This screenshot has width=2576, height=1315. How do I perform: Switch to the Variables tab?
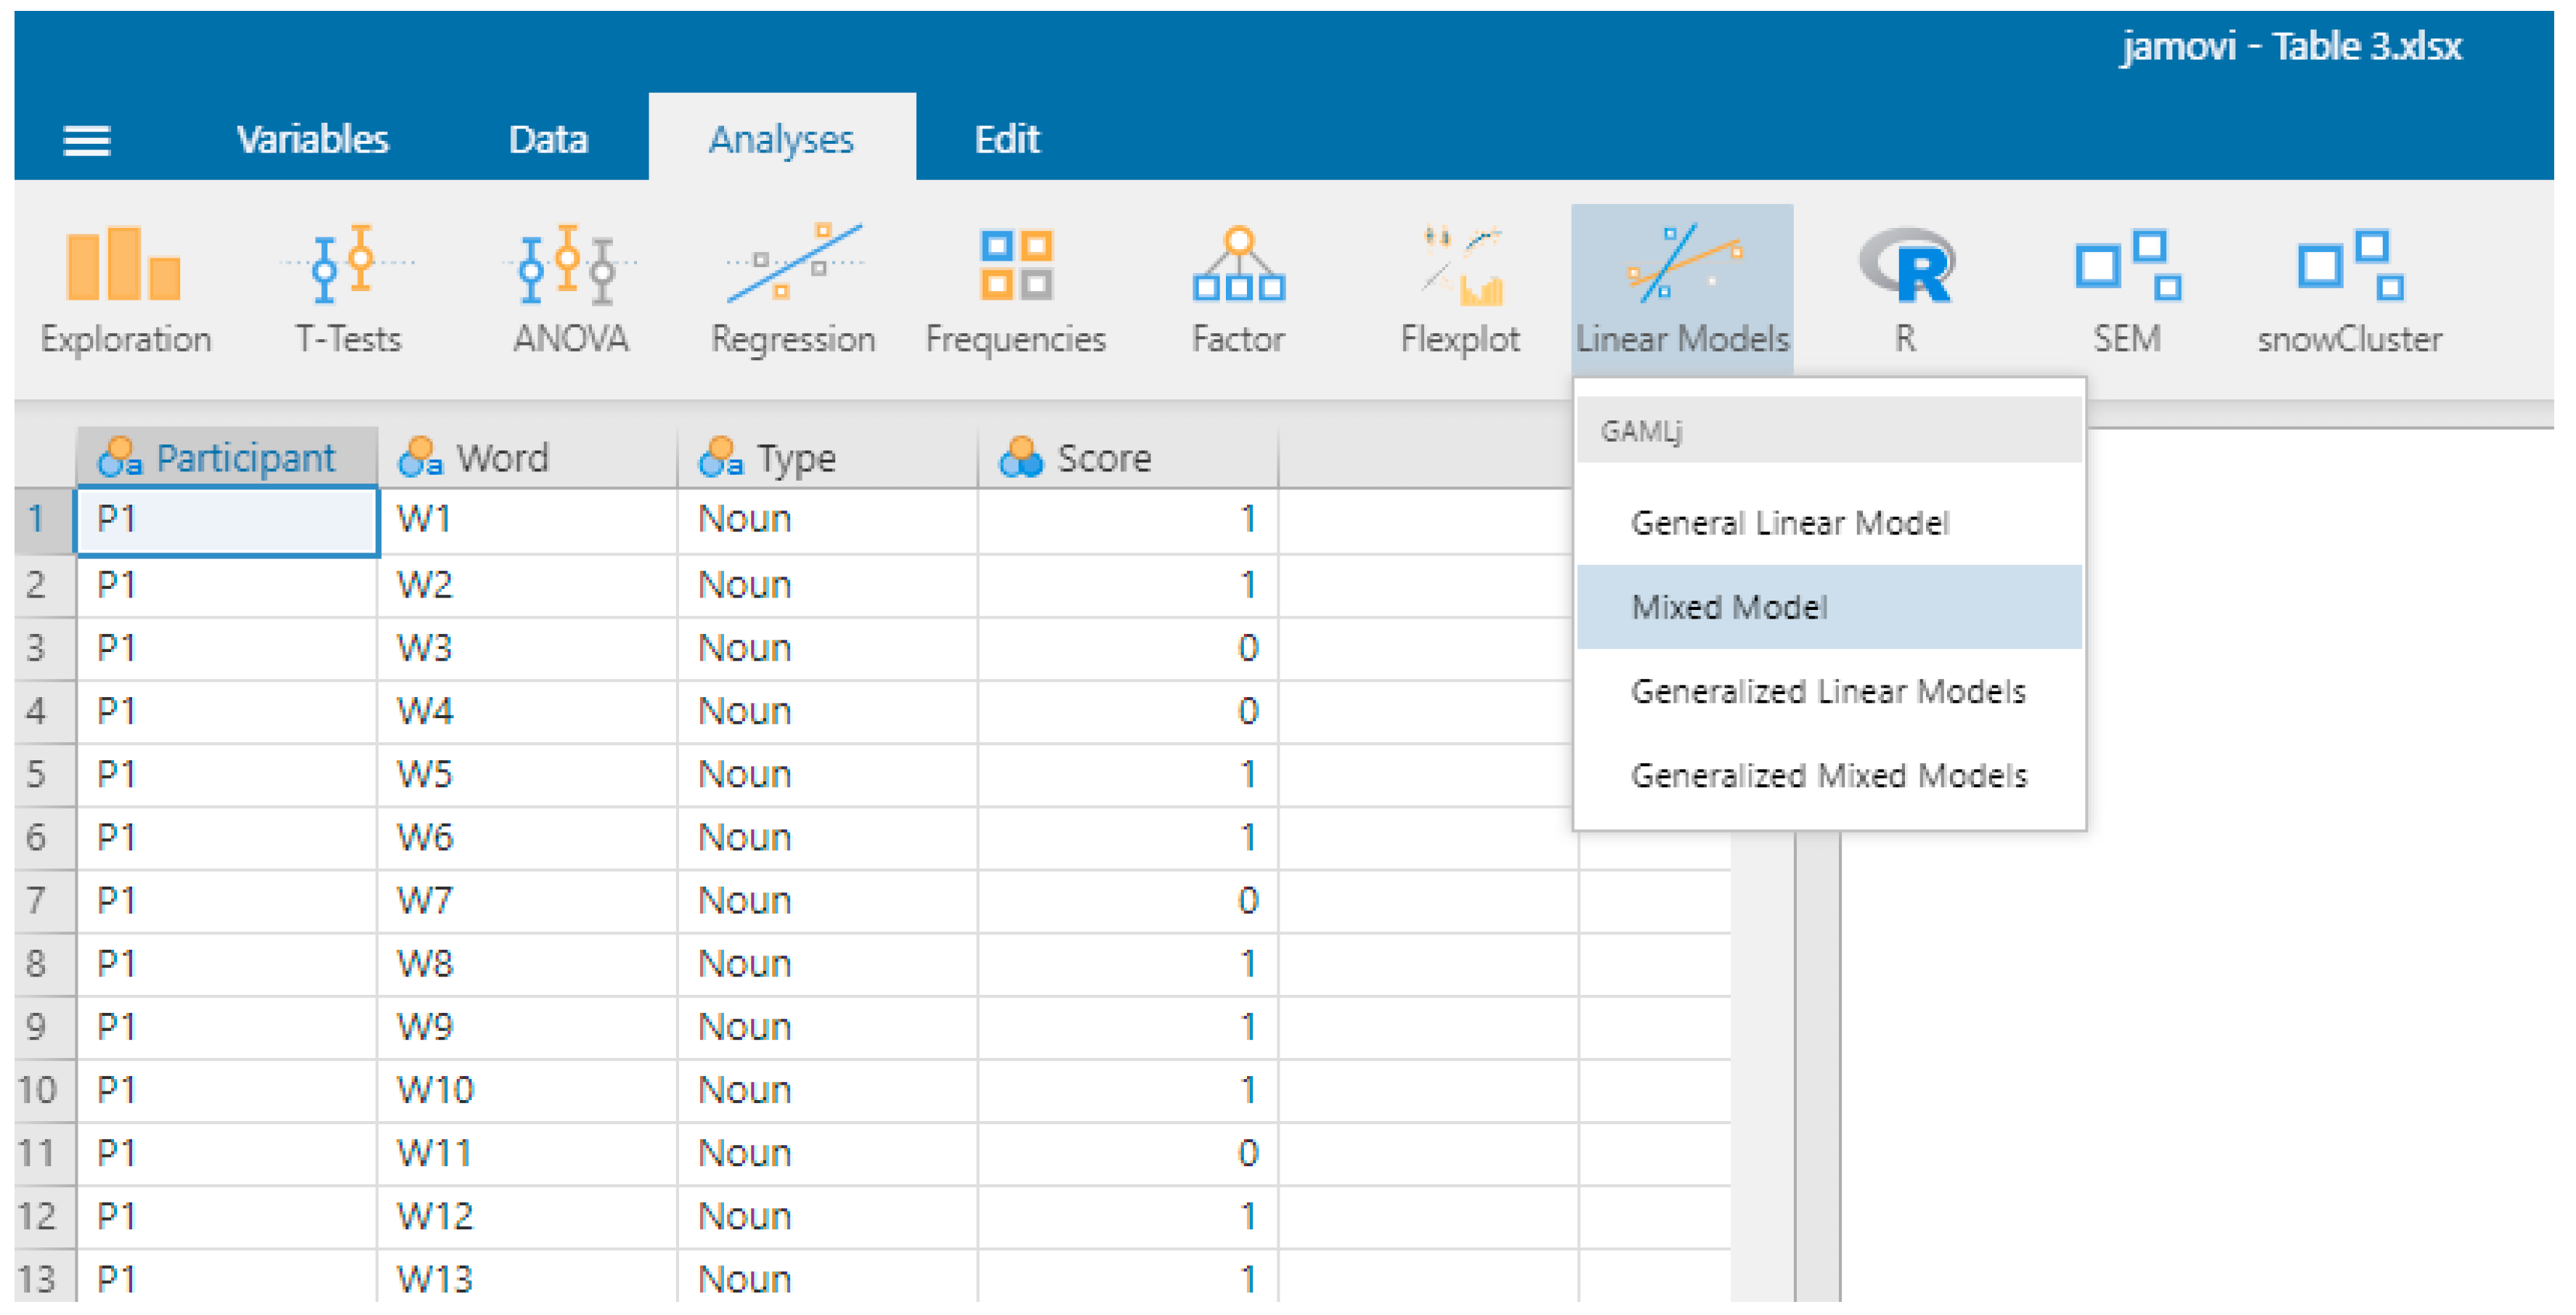click(312, 139)
